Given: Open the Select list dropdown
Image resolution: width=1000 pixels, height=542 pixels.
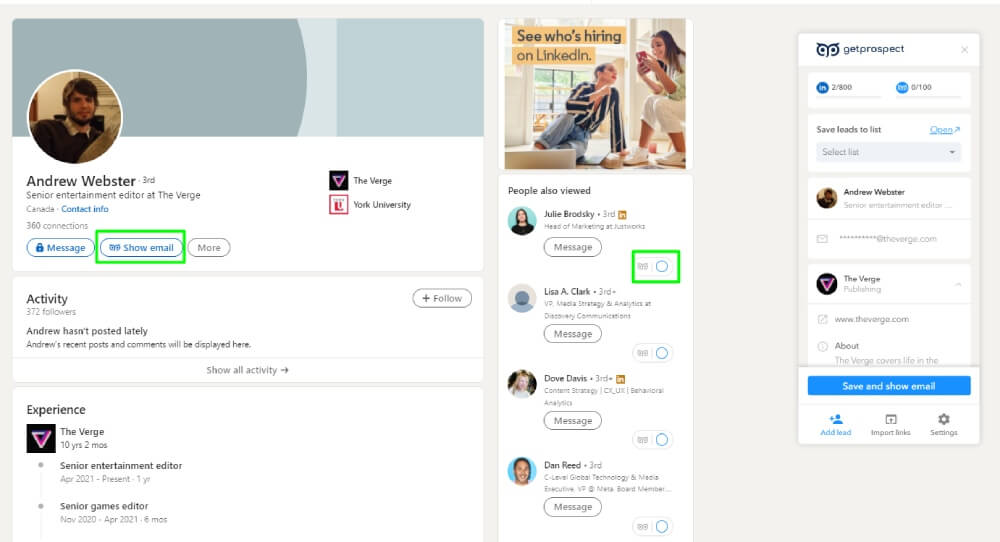Looking at the screenshot, I should pyautogui.click(x=888, y=152).
